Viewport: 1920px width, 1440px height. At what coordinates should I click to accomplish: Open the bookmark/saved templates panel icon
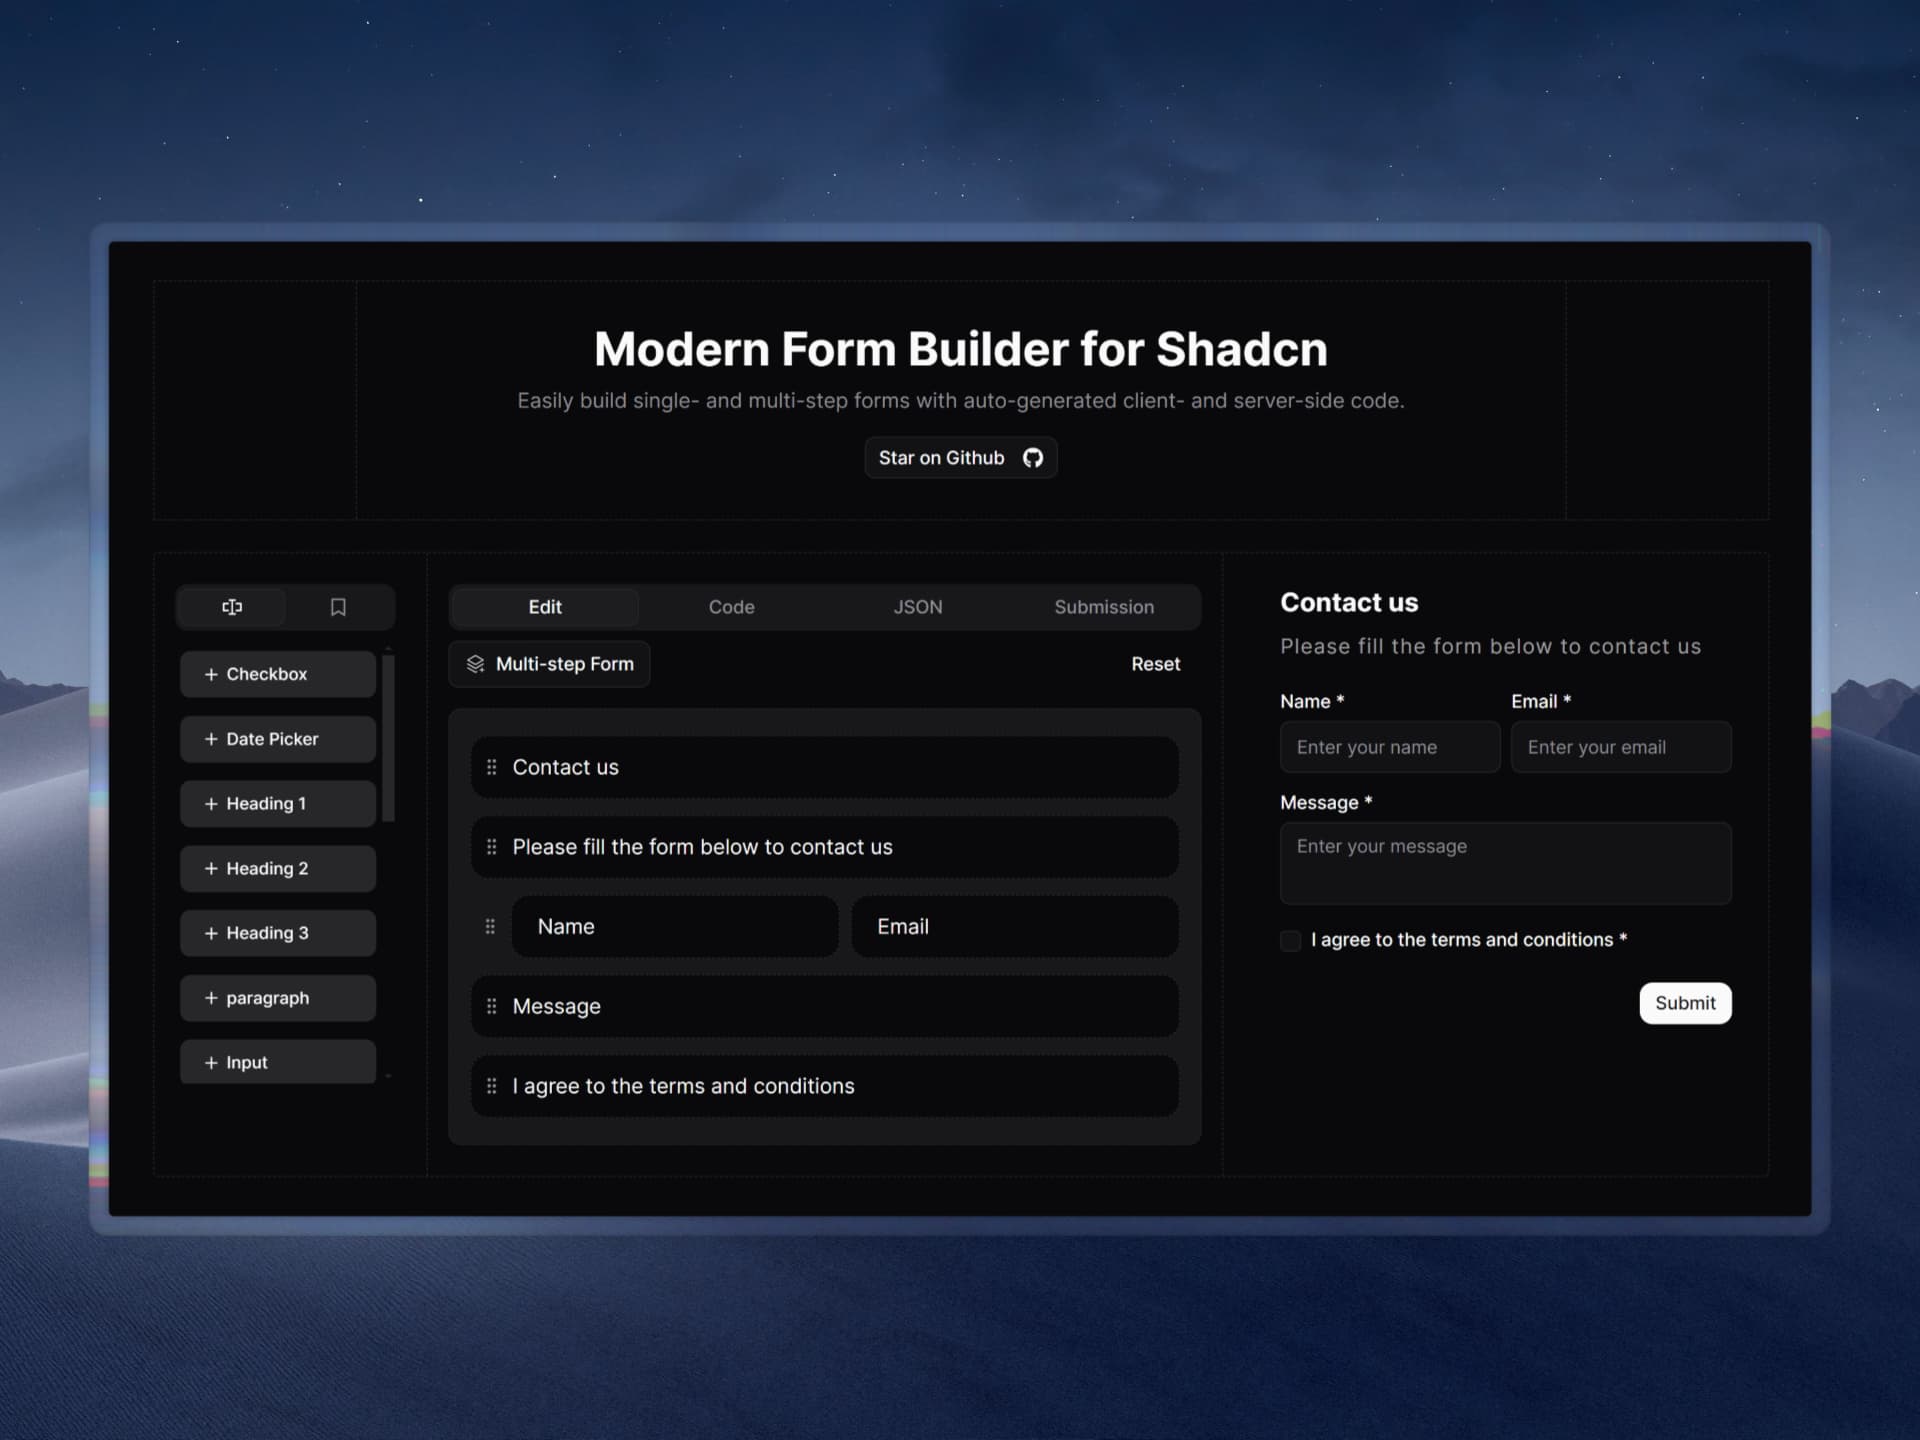point(338,607)
